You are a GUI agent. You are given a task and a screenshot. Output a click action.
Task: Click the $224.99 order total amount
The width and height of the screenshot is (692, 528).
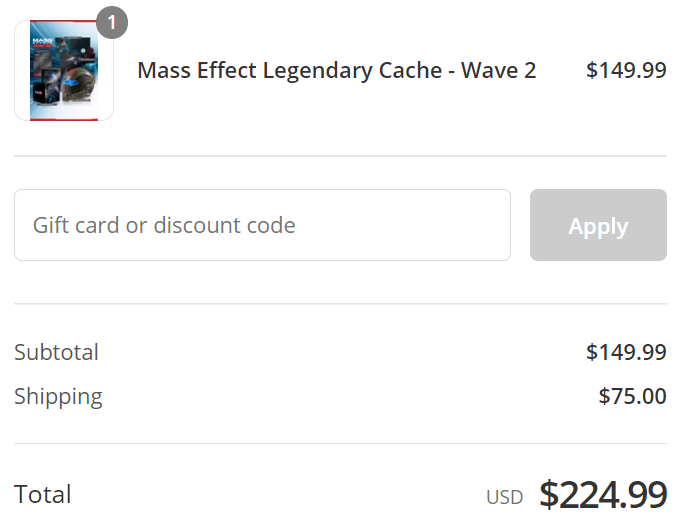coord(603,494)
